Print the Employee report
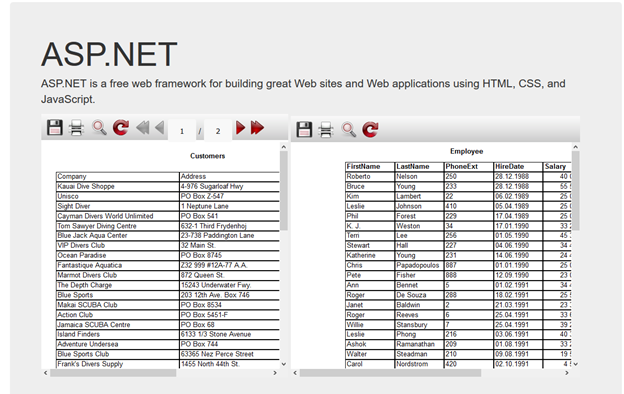 coord(326,130)
